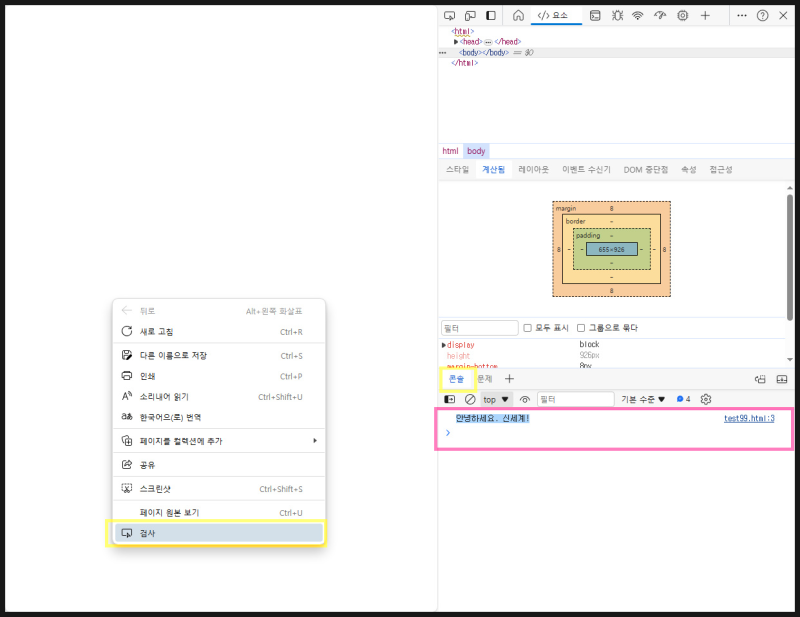Click the computed styles 필터 input
The width and height of the screenshot is (800, 617).
pos(480,328)
